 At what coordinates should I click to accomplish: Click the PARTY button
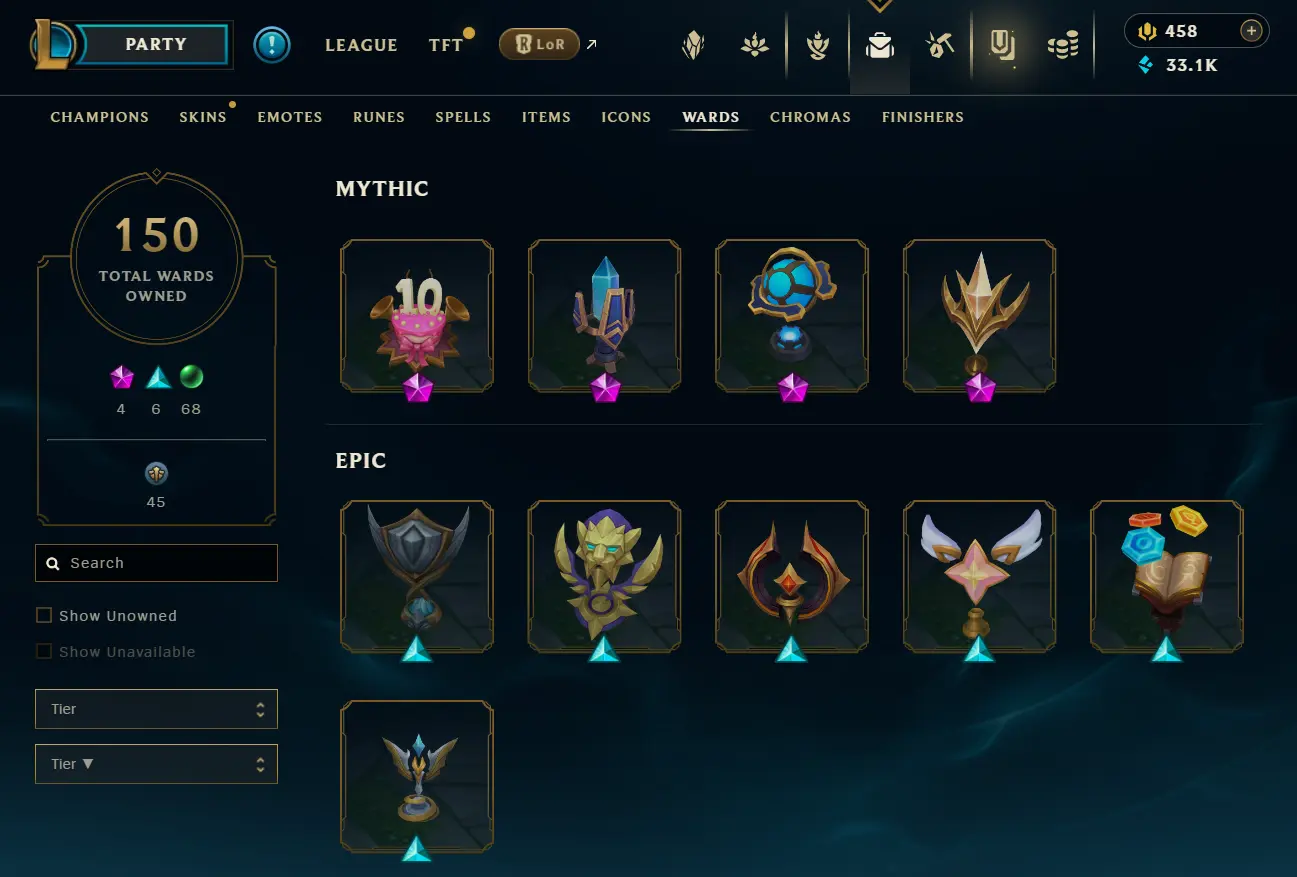tap(156, 45)
